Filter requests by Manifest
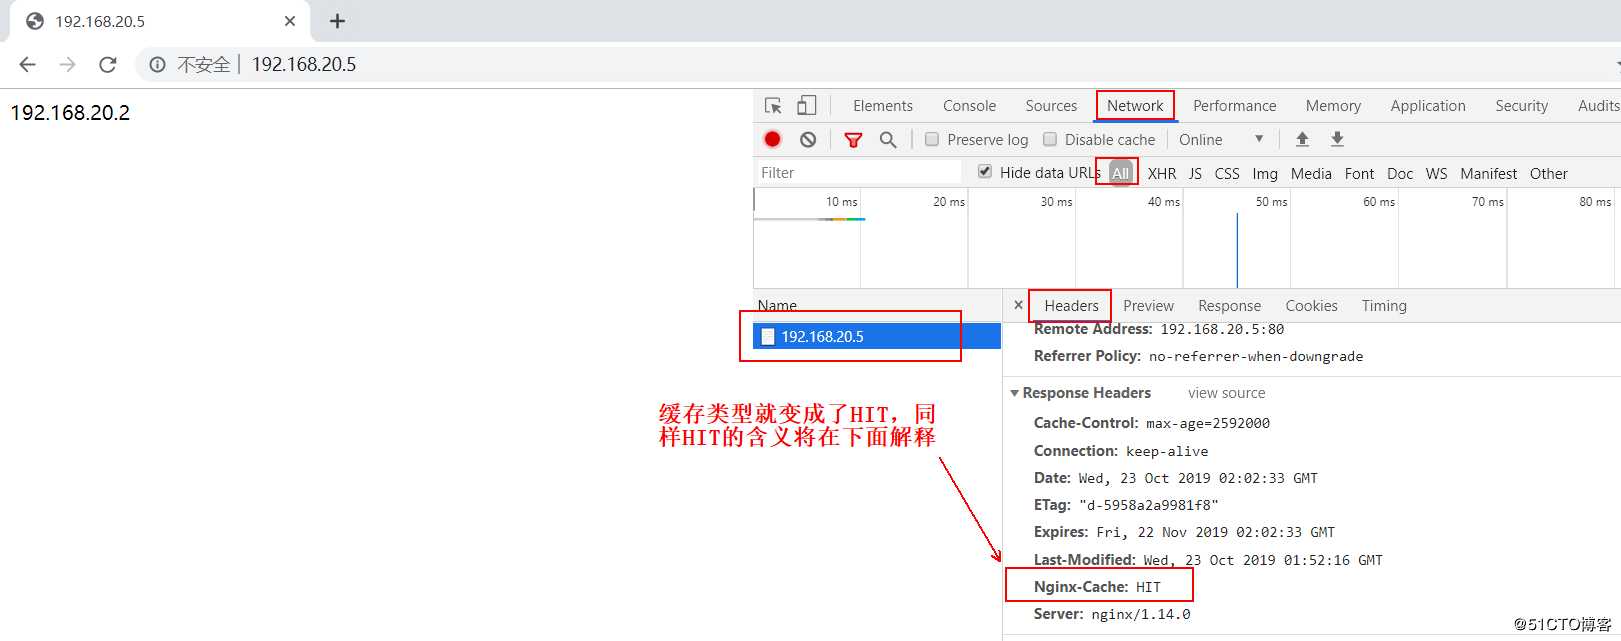The width and height of the screenshot is (1621, 641). [x=1488, y=173]
